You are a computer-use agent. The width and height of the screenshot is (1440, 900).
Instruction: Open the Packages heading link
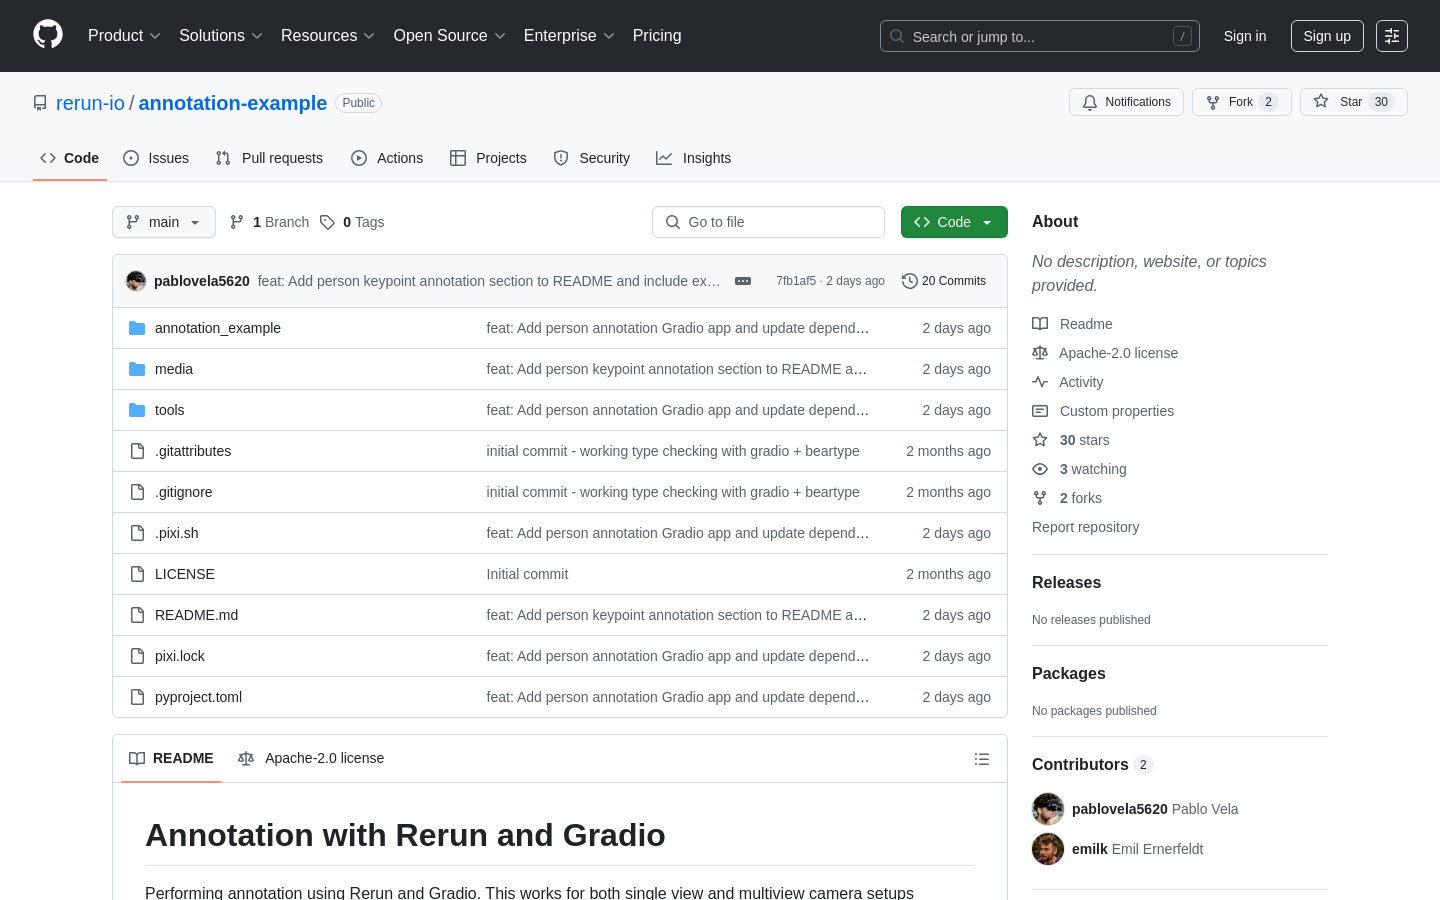1068,674
